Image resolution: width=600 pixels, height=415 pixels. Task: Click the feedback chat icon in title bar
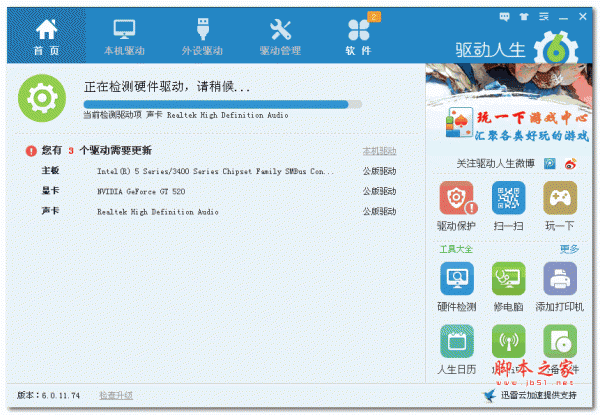(x=504, y=17)
